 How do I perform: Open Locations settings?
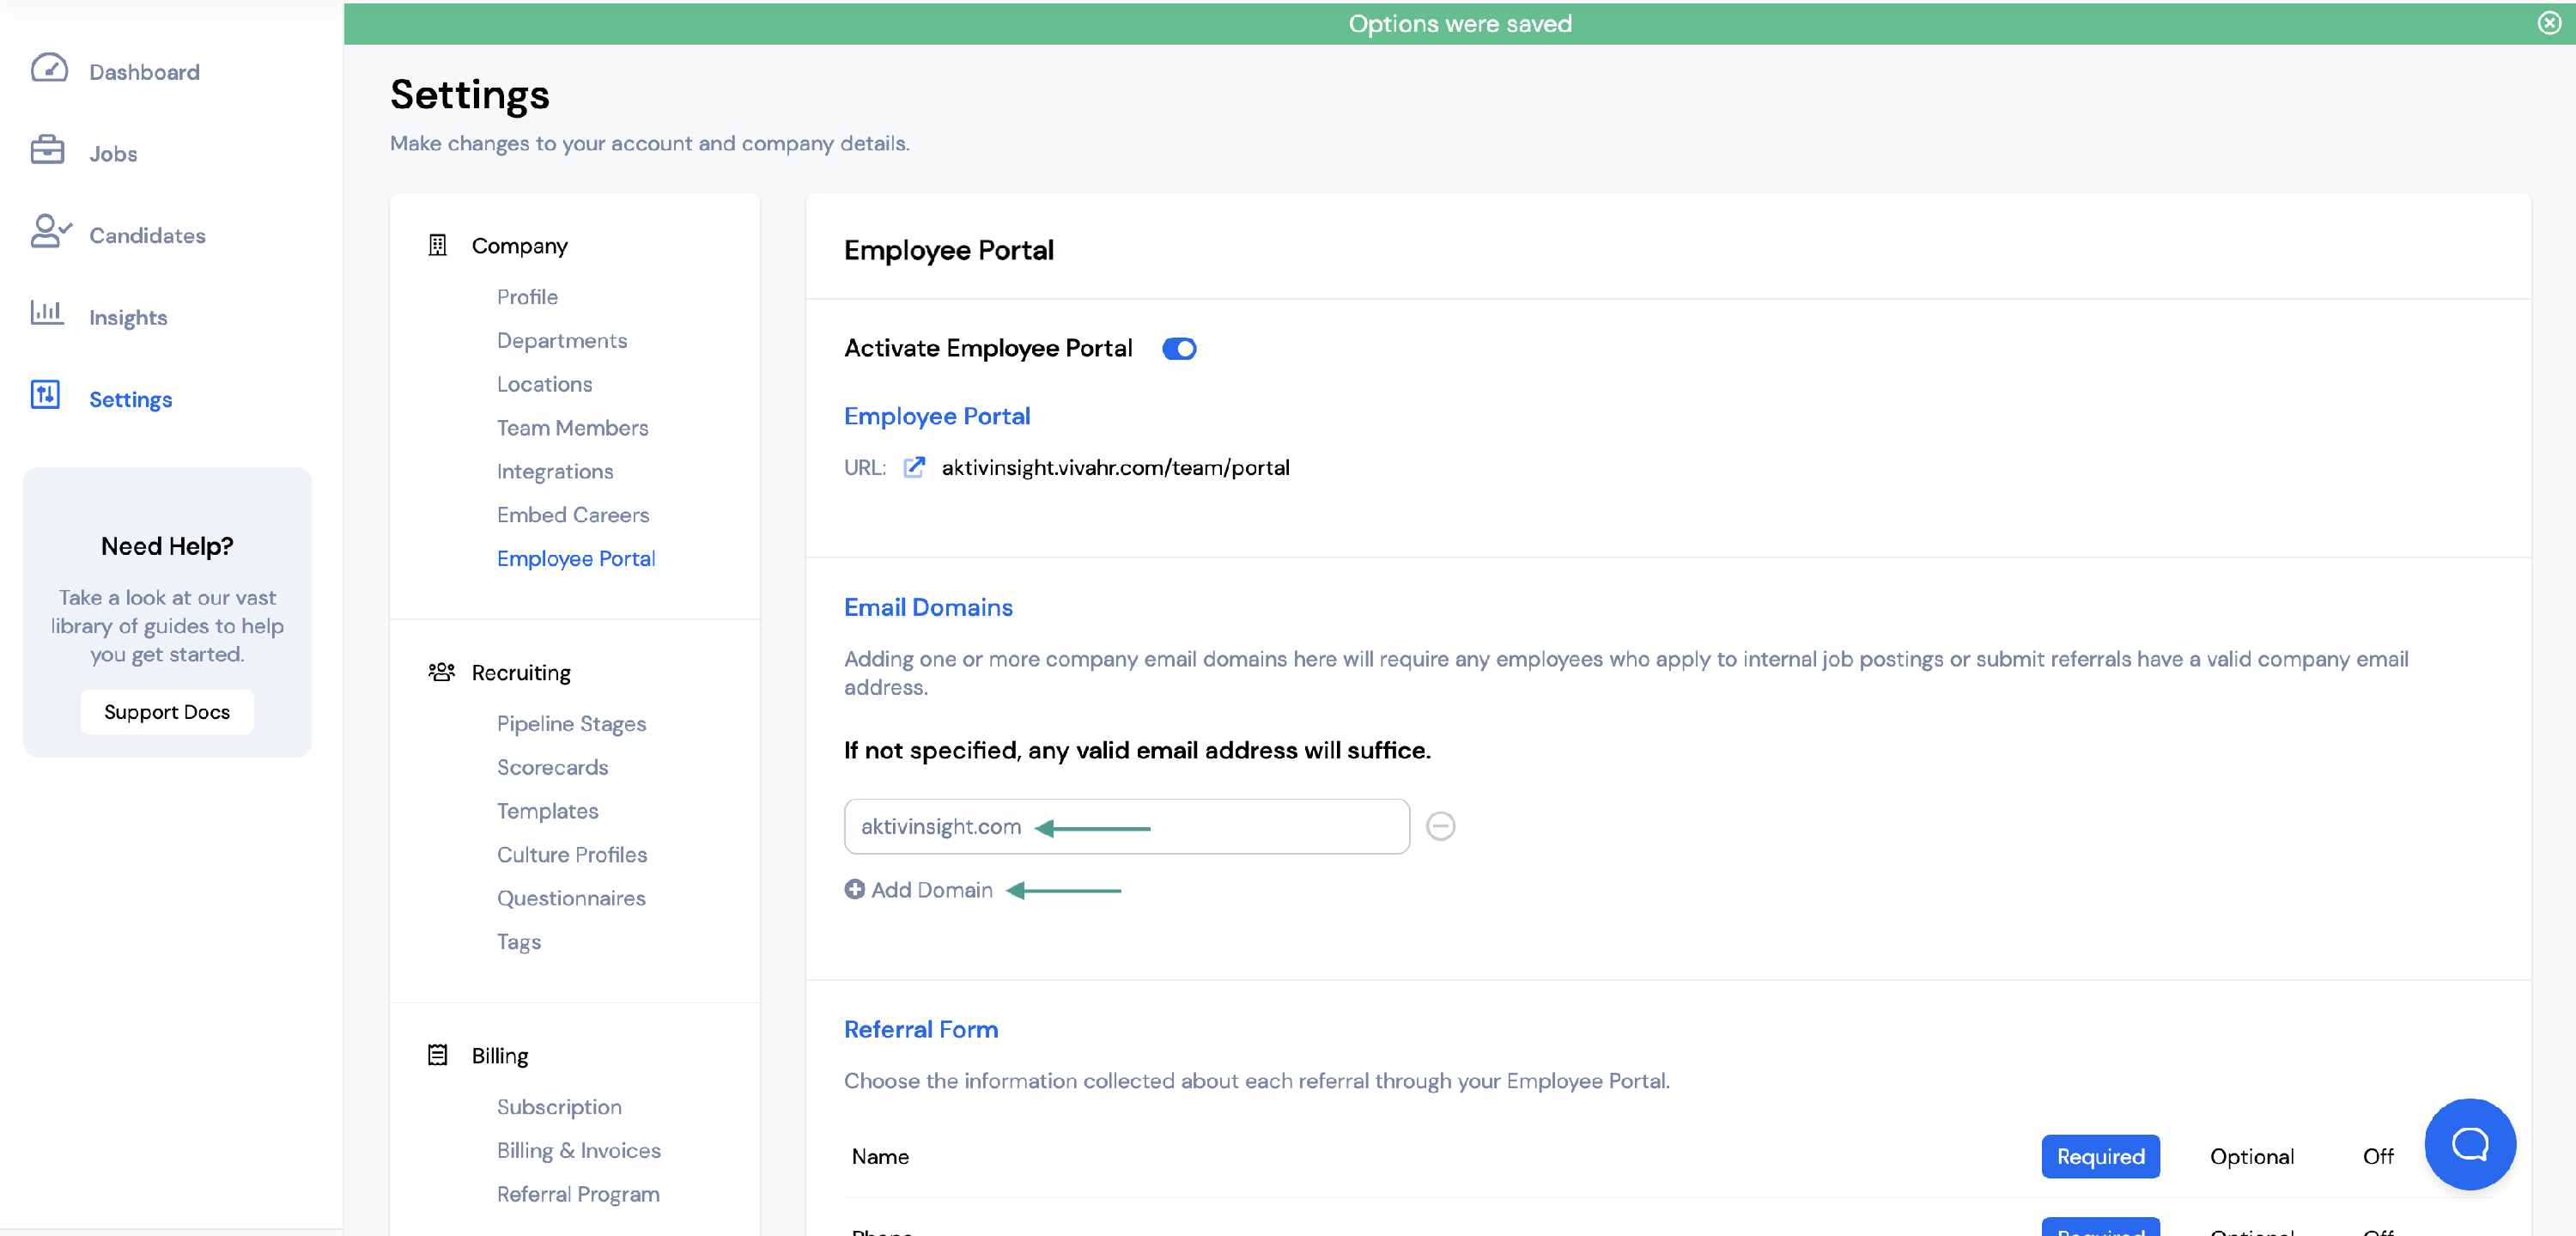tap(544, 384)
